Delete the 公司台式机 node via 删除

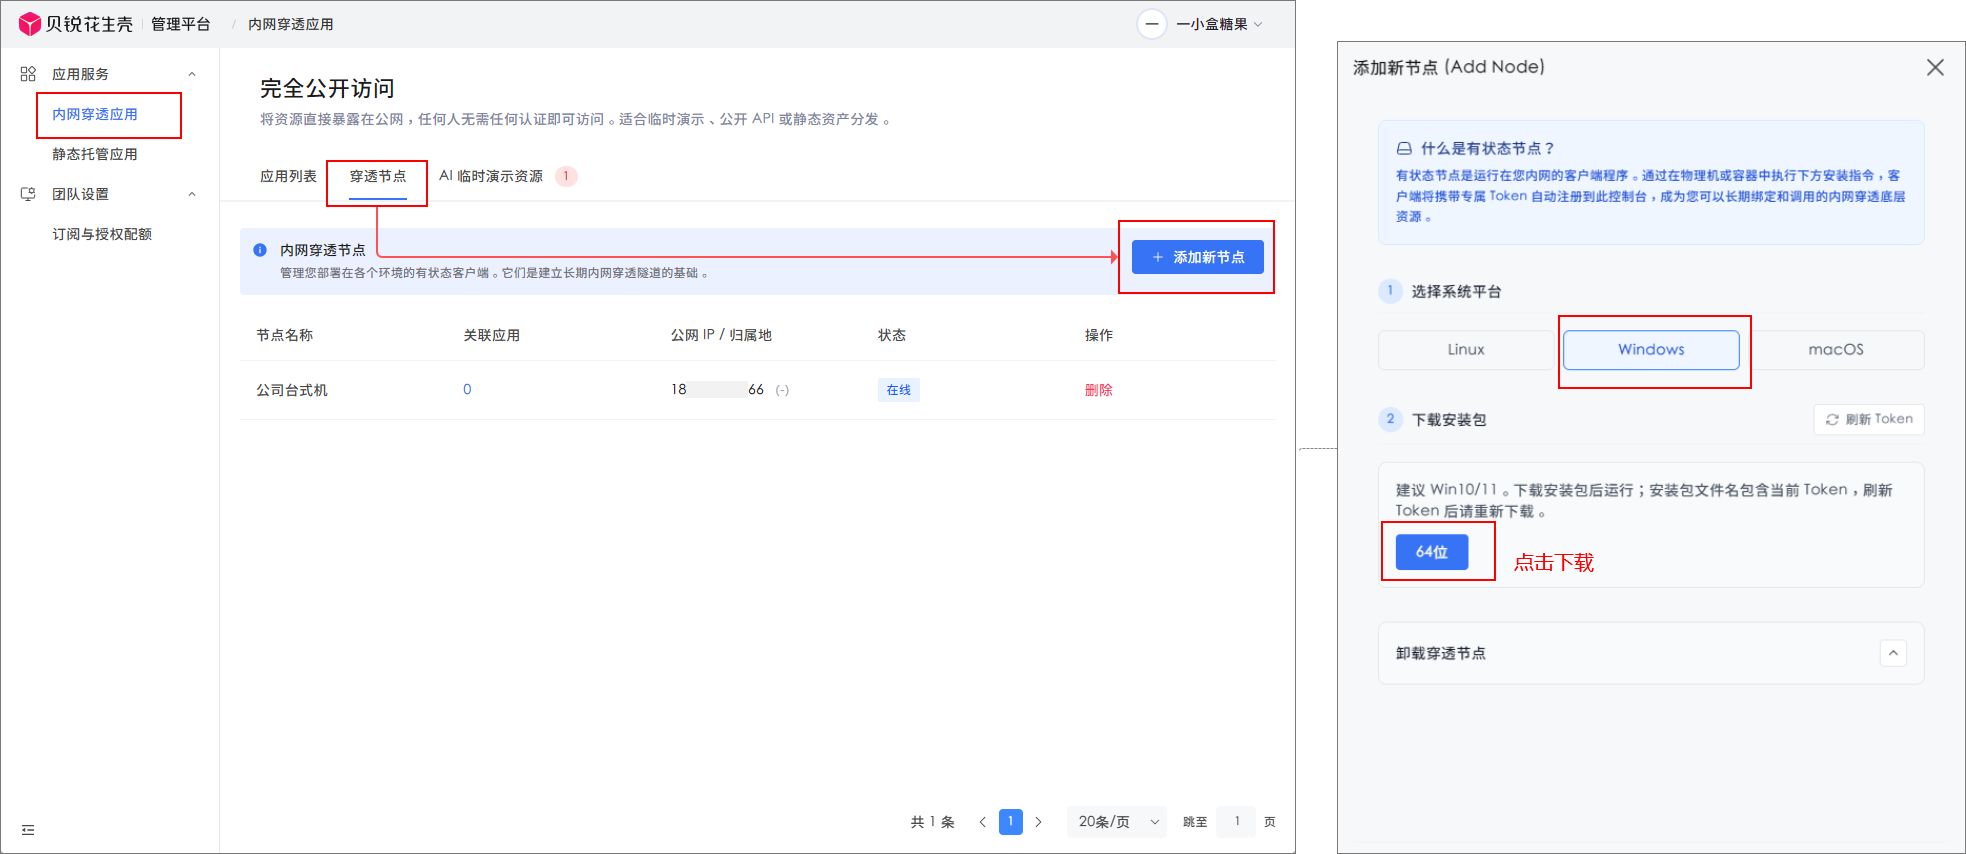point(1098,390)
